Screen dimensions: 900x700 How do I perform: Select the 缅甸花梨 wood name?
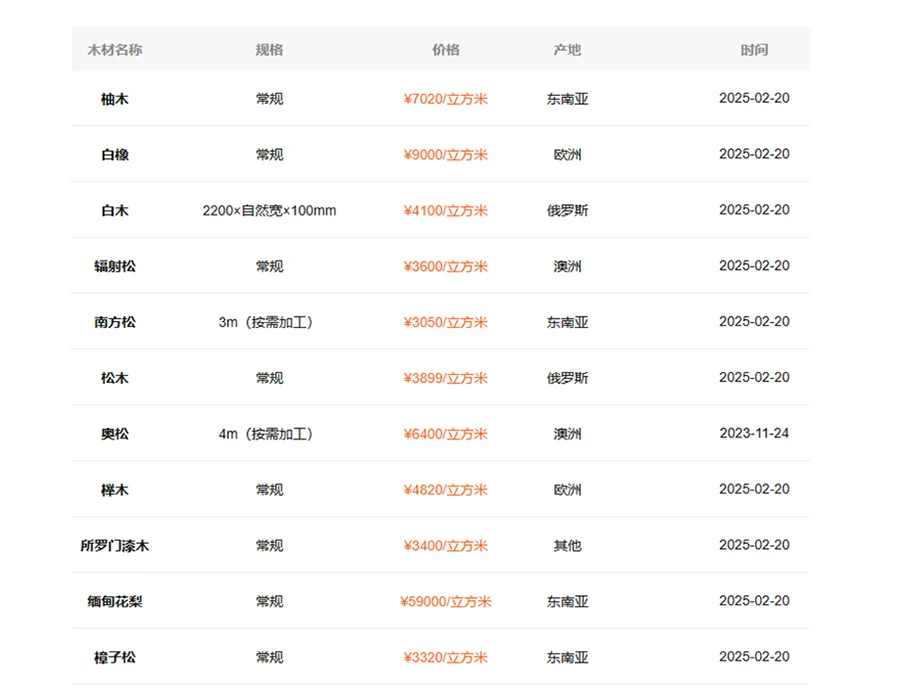pyautogui.click(x=115, y=601)
